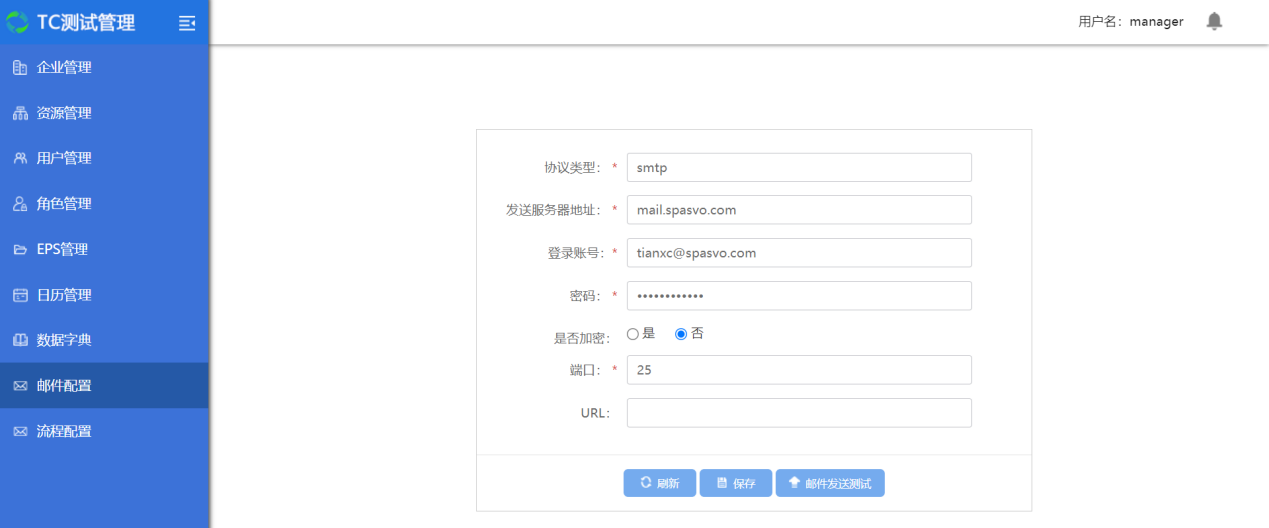Click the 企业管理 building icon
The image size is (1269, 528).
click(x=20, y=68)
